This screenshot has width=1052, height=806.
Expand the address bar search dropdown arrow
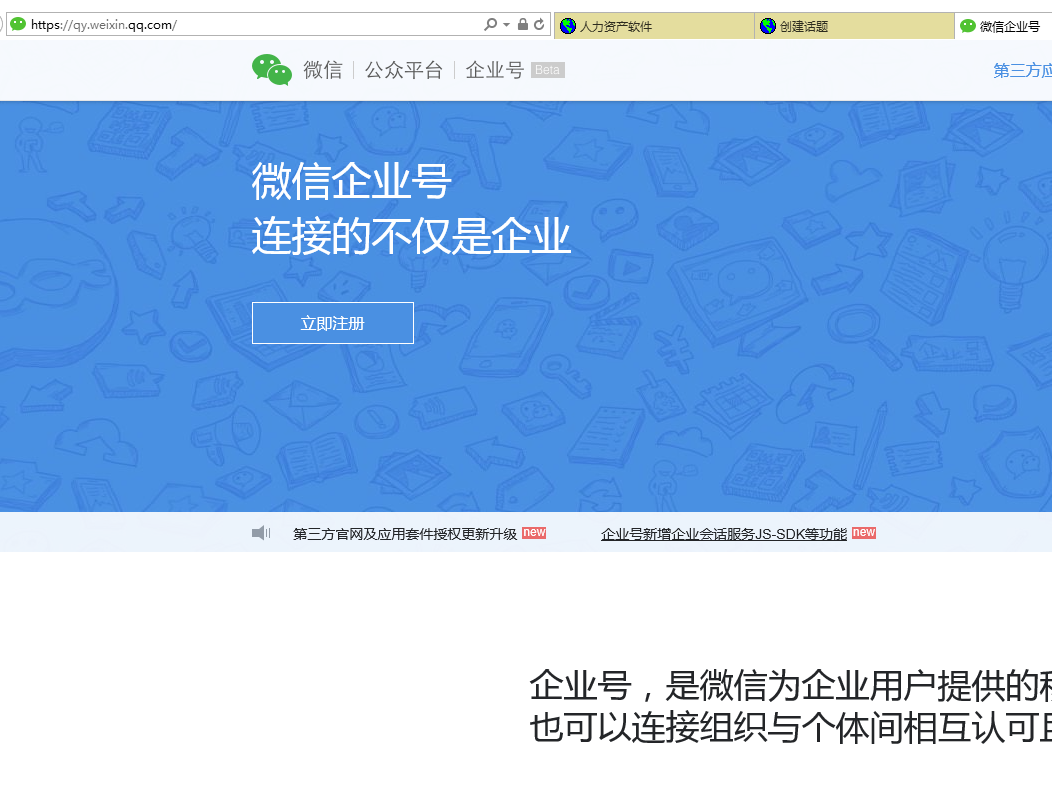(x=506, y=25)
